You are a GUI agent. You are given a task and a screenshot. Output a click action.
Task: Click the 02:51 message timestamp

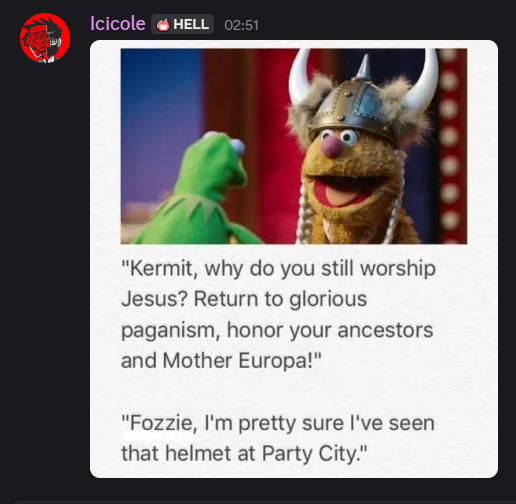click(241, 25)
